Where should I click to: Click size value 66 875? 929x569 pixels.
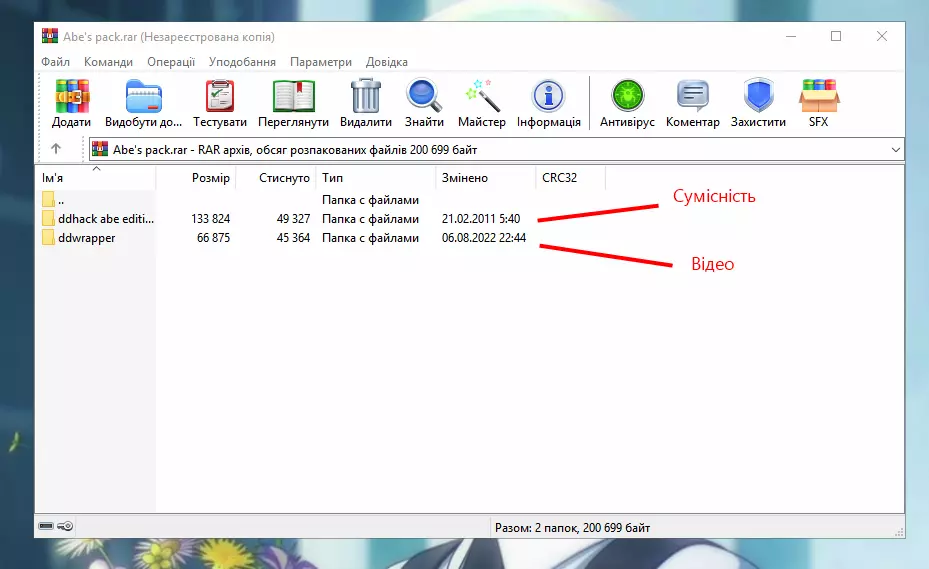(x=213, y=238)
